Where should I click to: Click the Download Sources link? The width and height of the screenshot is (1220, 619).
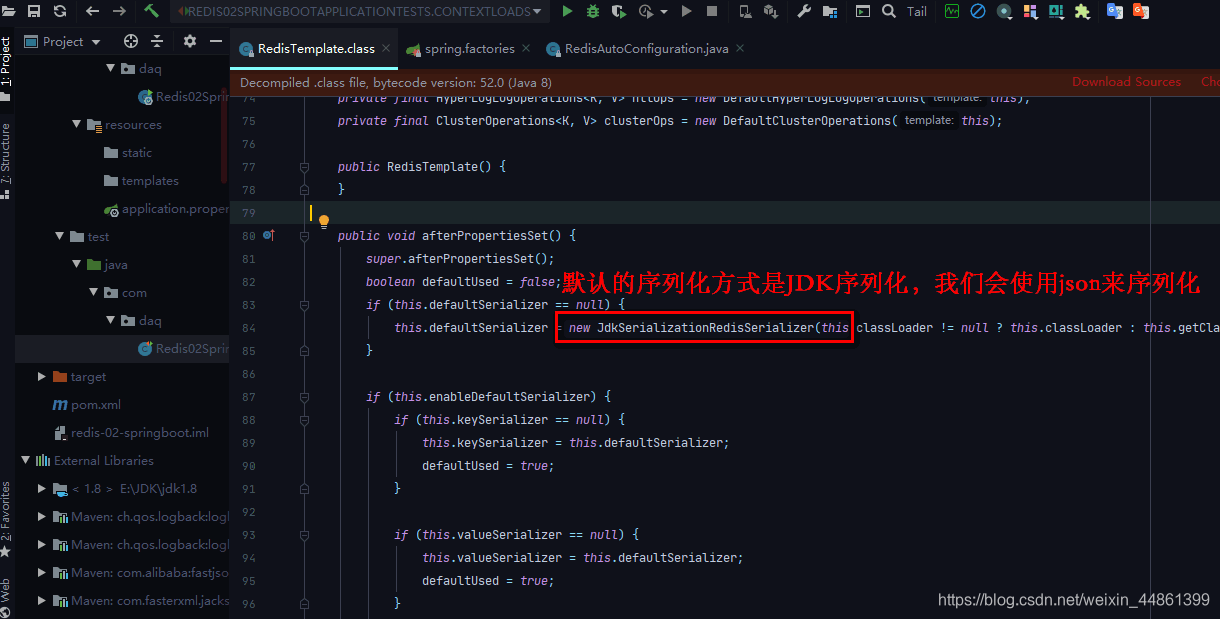pos(1126,82)
